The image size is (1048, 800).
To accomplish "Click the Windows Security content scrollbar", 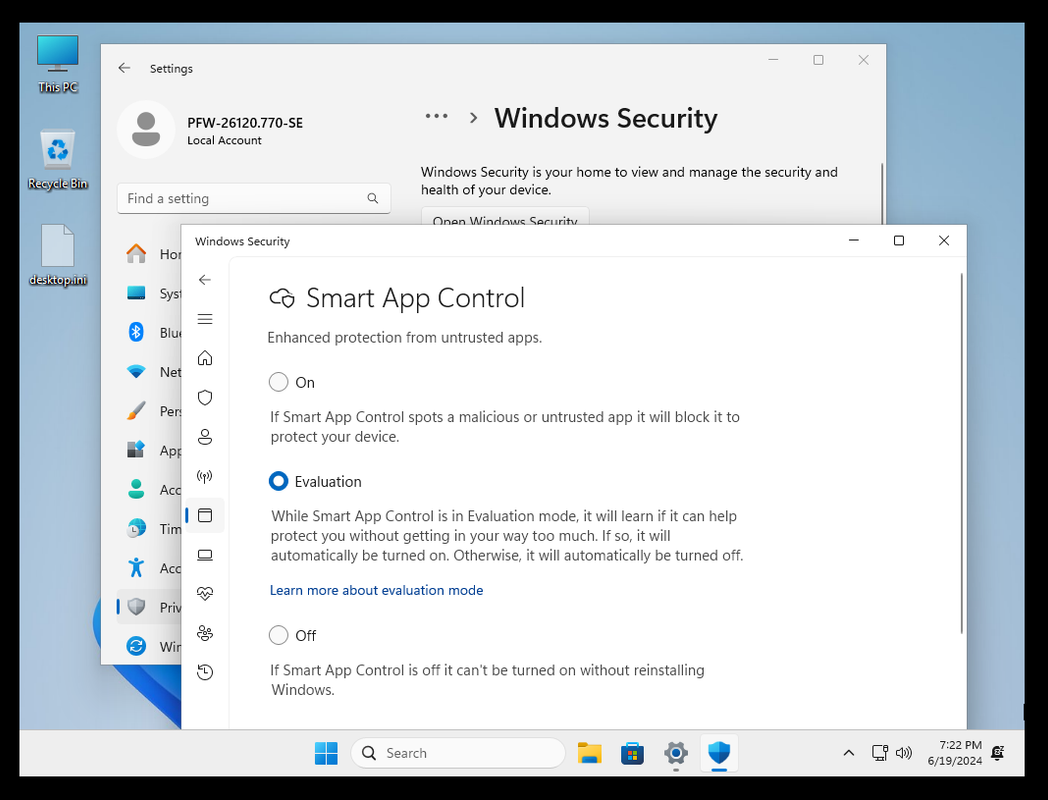I will (962, 453).
